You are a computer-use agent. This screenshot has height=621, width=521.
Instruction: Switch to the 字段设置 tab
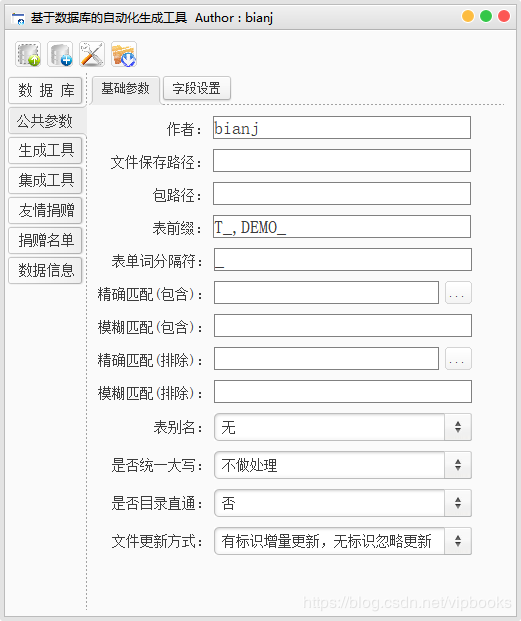click(197, 88)
